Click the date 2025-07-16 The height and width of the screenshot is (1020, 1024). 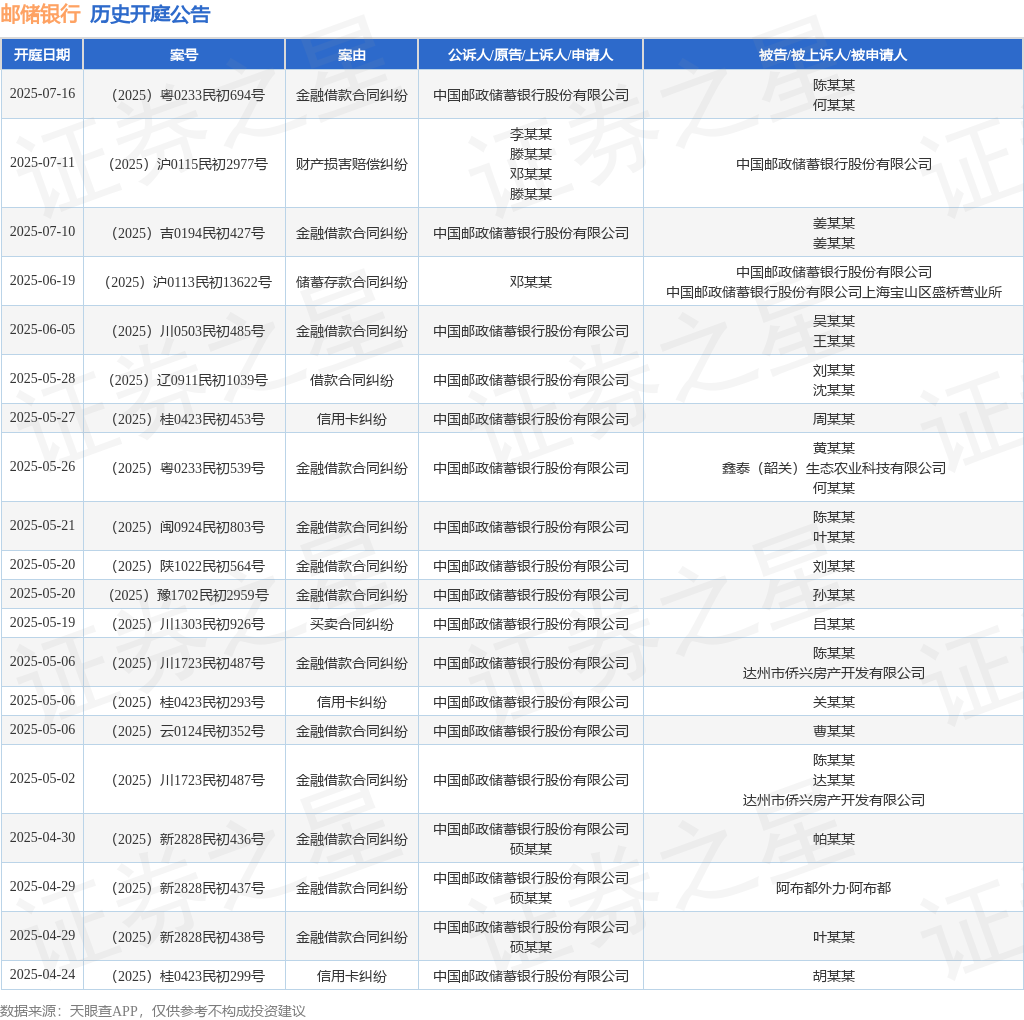point(42,93)
